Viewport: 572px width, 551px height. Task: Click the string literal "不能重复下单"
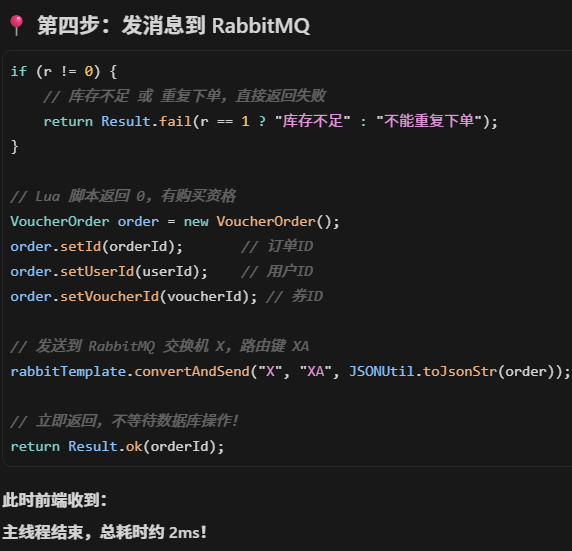point(429,121)
